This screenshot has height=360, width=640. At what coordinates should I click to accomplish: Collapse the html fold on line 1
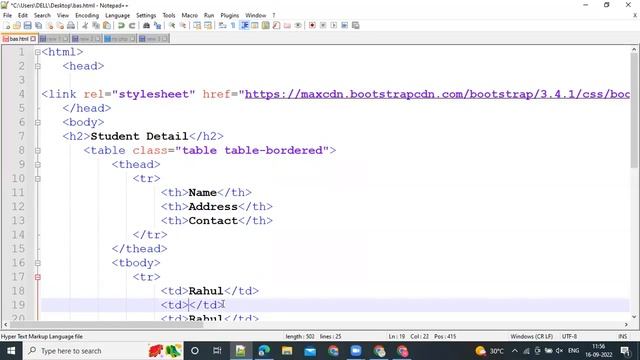[38, 52]
